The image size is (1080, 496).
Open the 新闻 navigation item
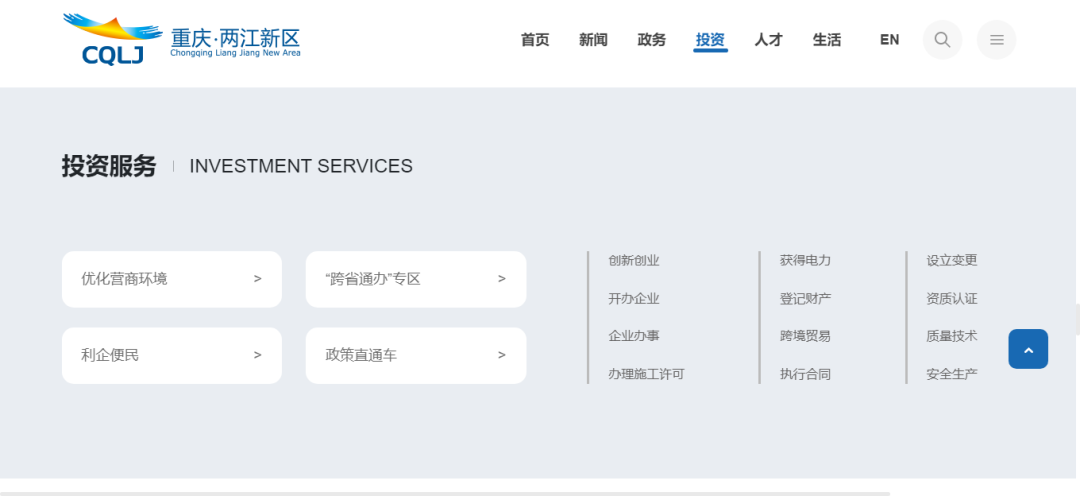[x=593, y=40]
